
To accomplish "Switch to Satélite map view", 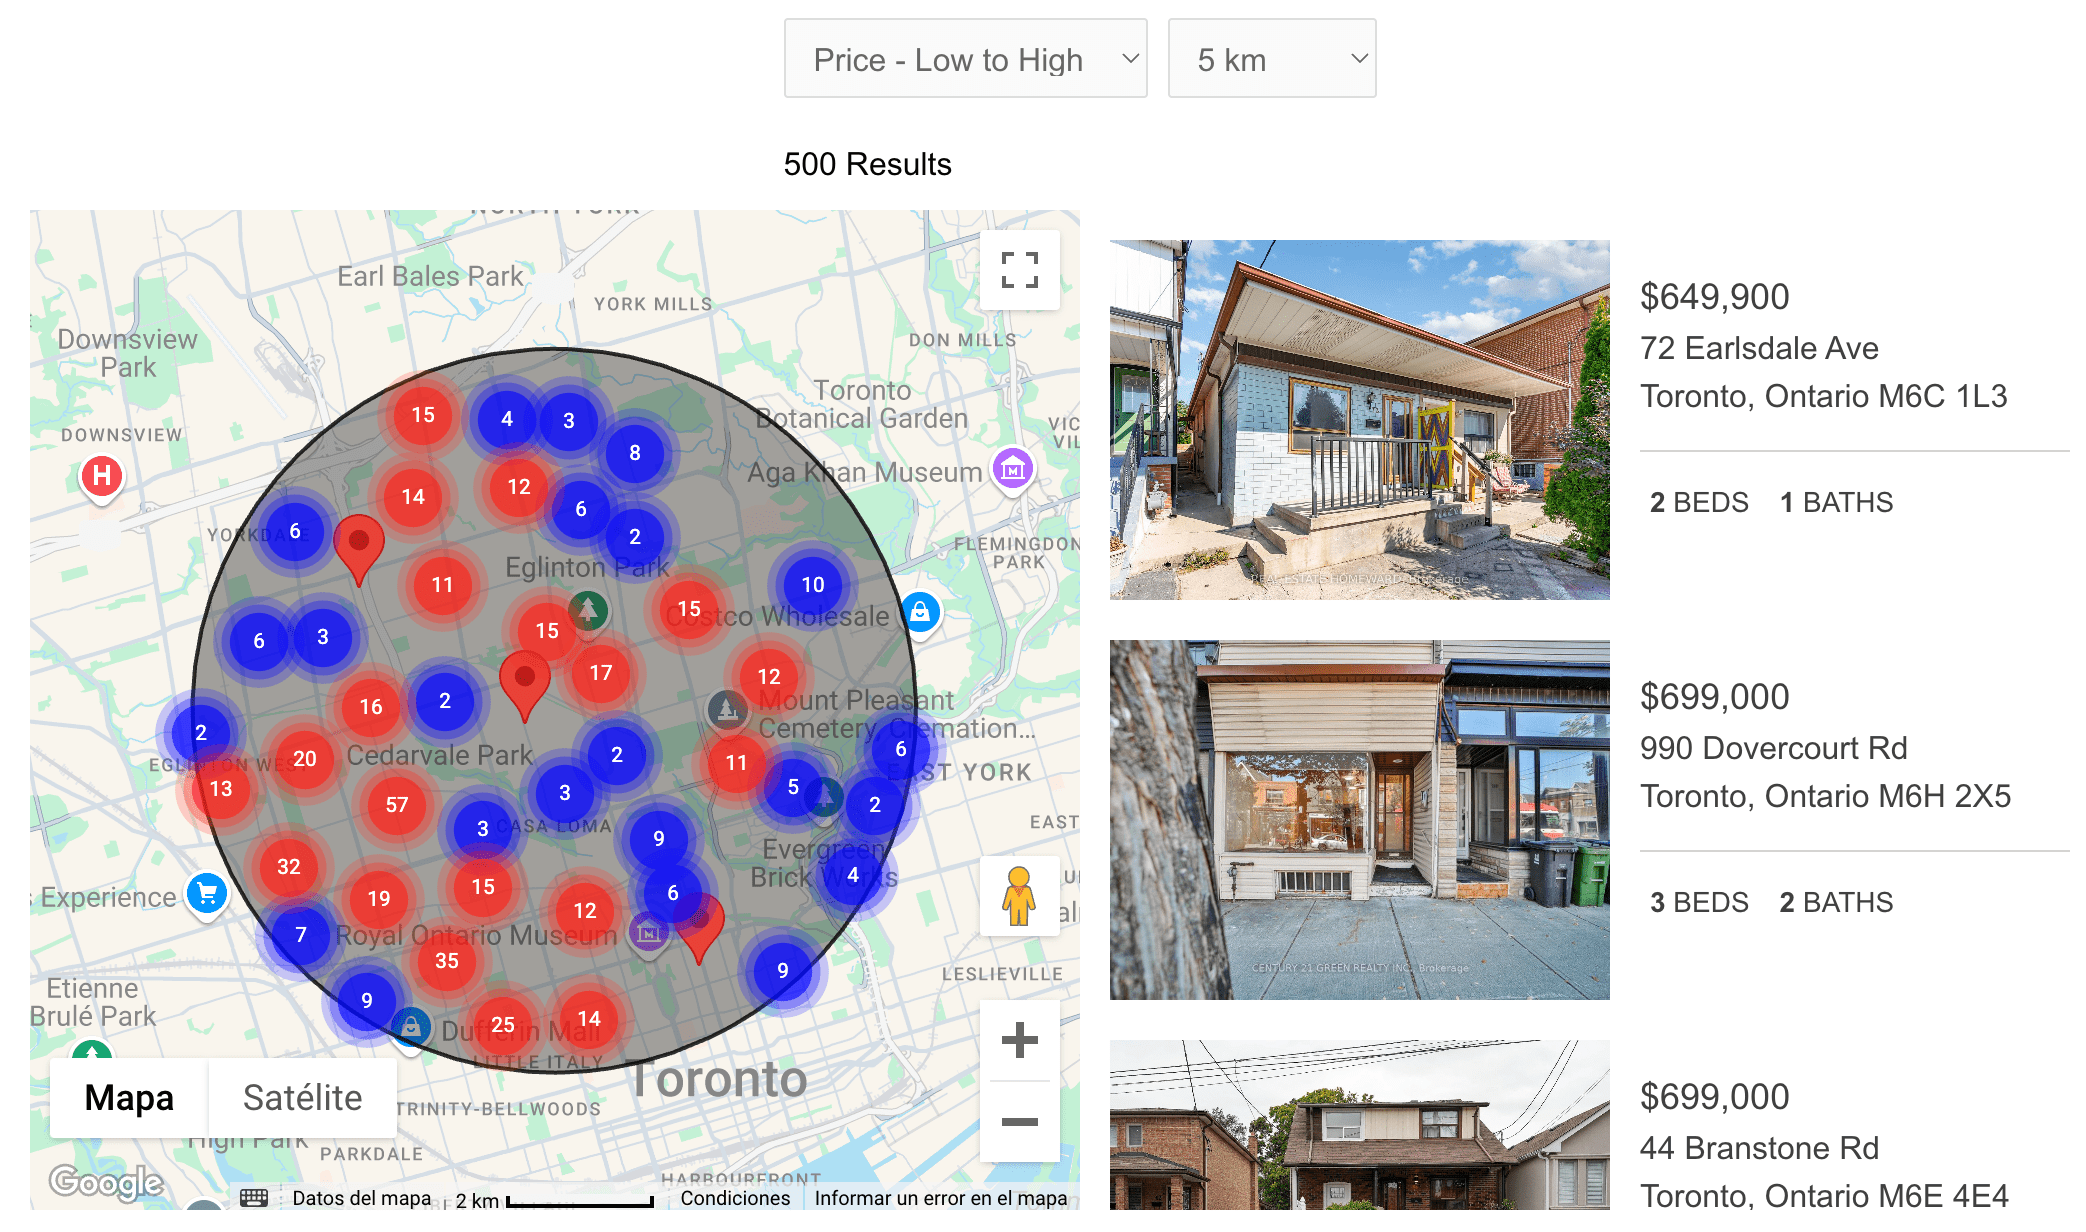I will coord(302,1098).
